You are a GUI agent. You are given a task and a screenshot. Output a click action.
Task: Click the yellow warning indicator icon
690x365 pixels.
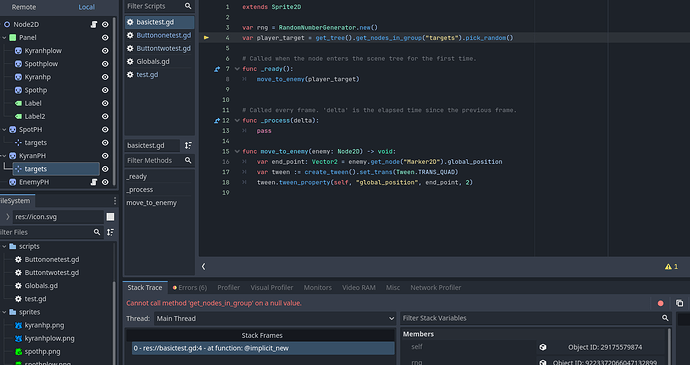[668, 266]
